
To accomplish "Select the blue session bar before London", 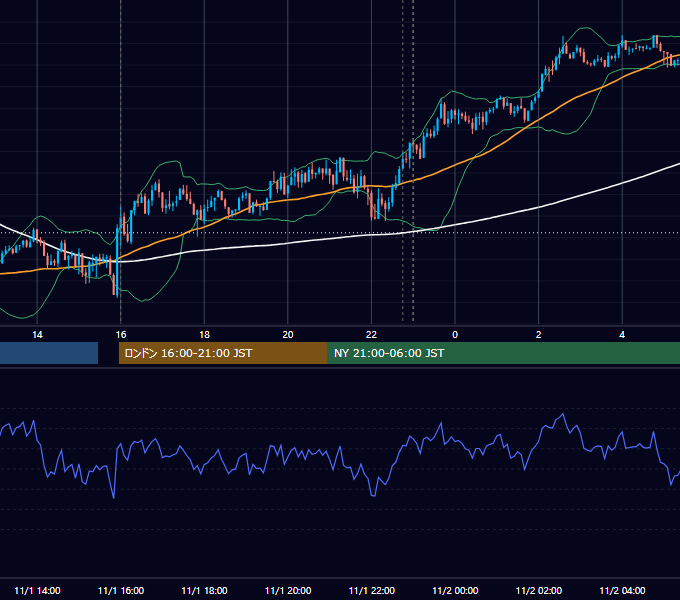I will pyautogui.click(x=49, y=353).
